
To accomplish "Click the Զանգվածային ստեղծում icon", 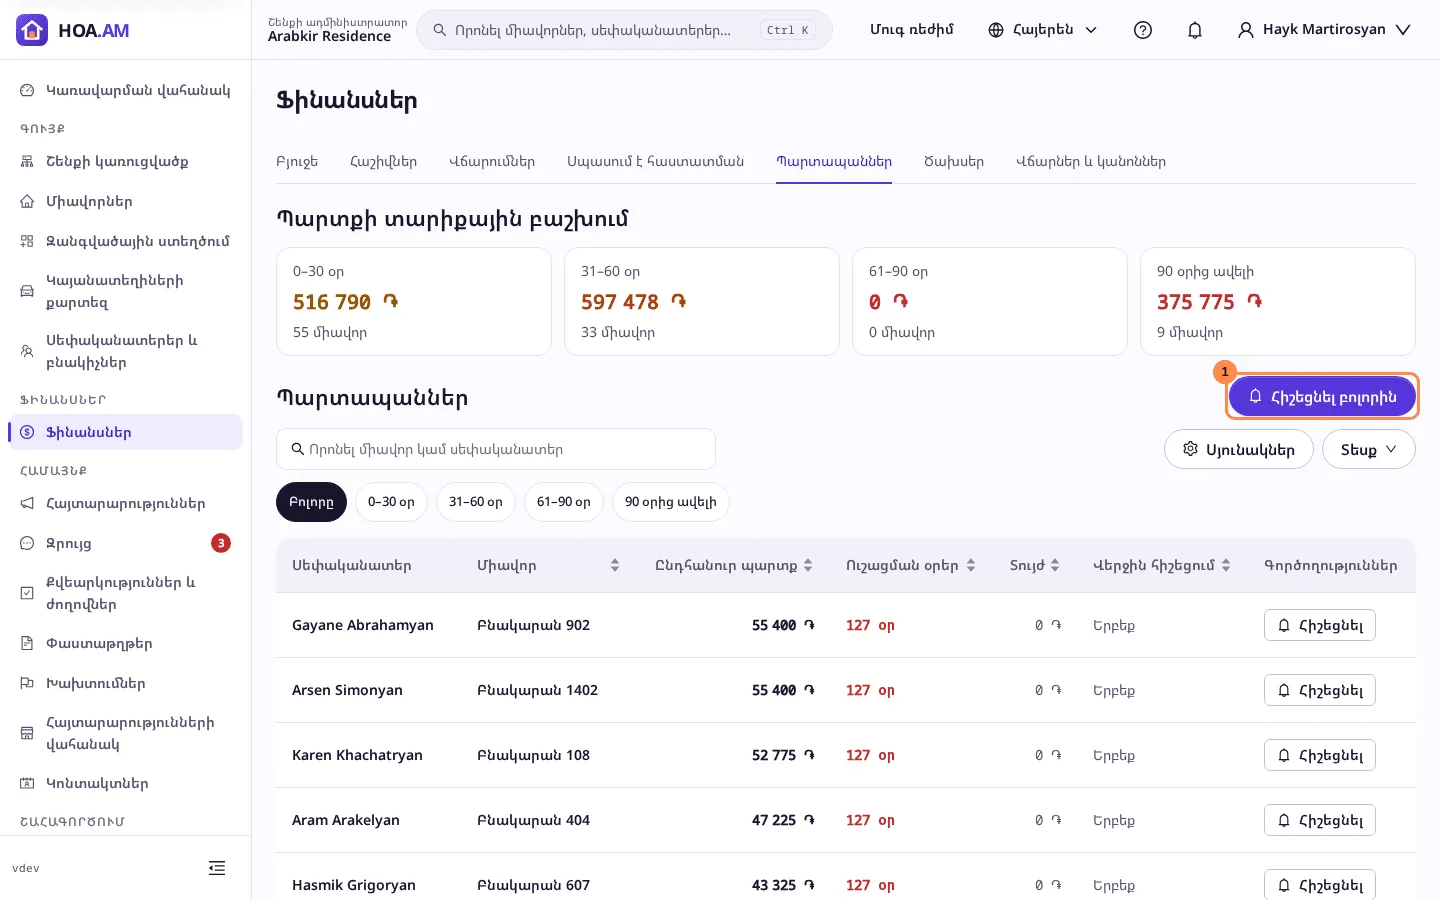I will click(27, 241).
